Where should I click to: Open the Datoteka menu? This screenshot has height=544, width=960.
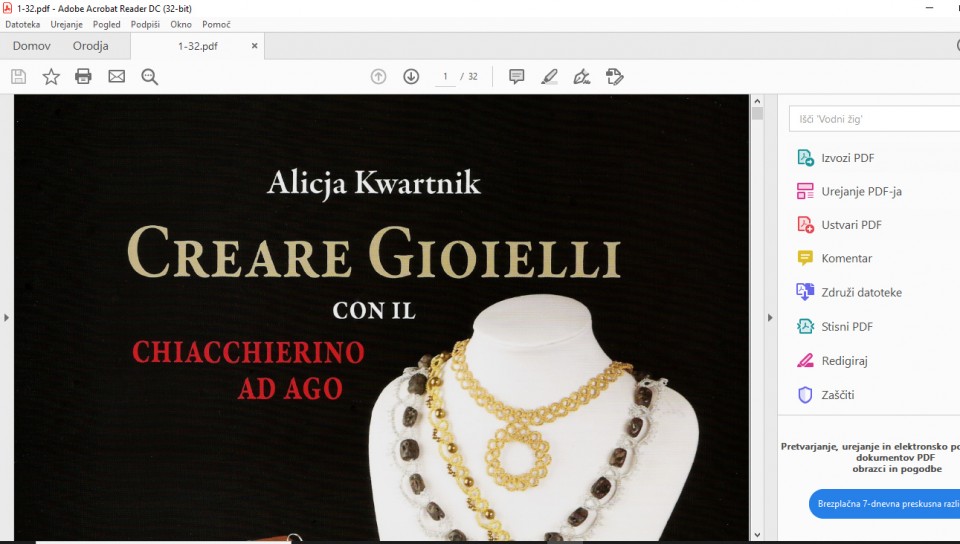(23, 24)
